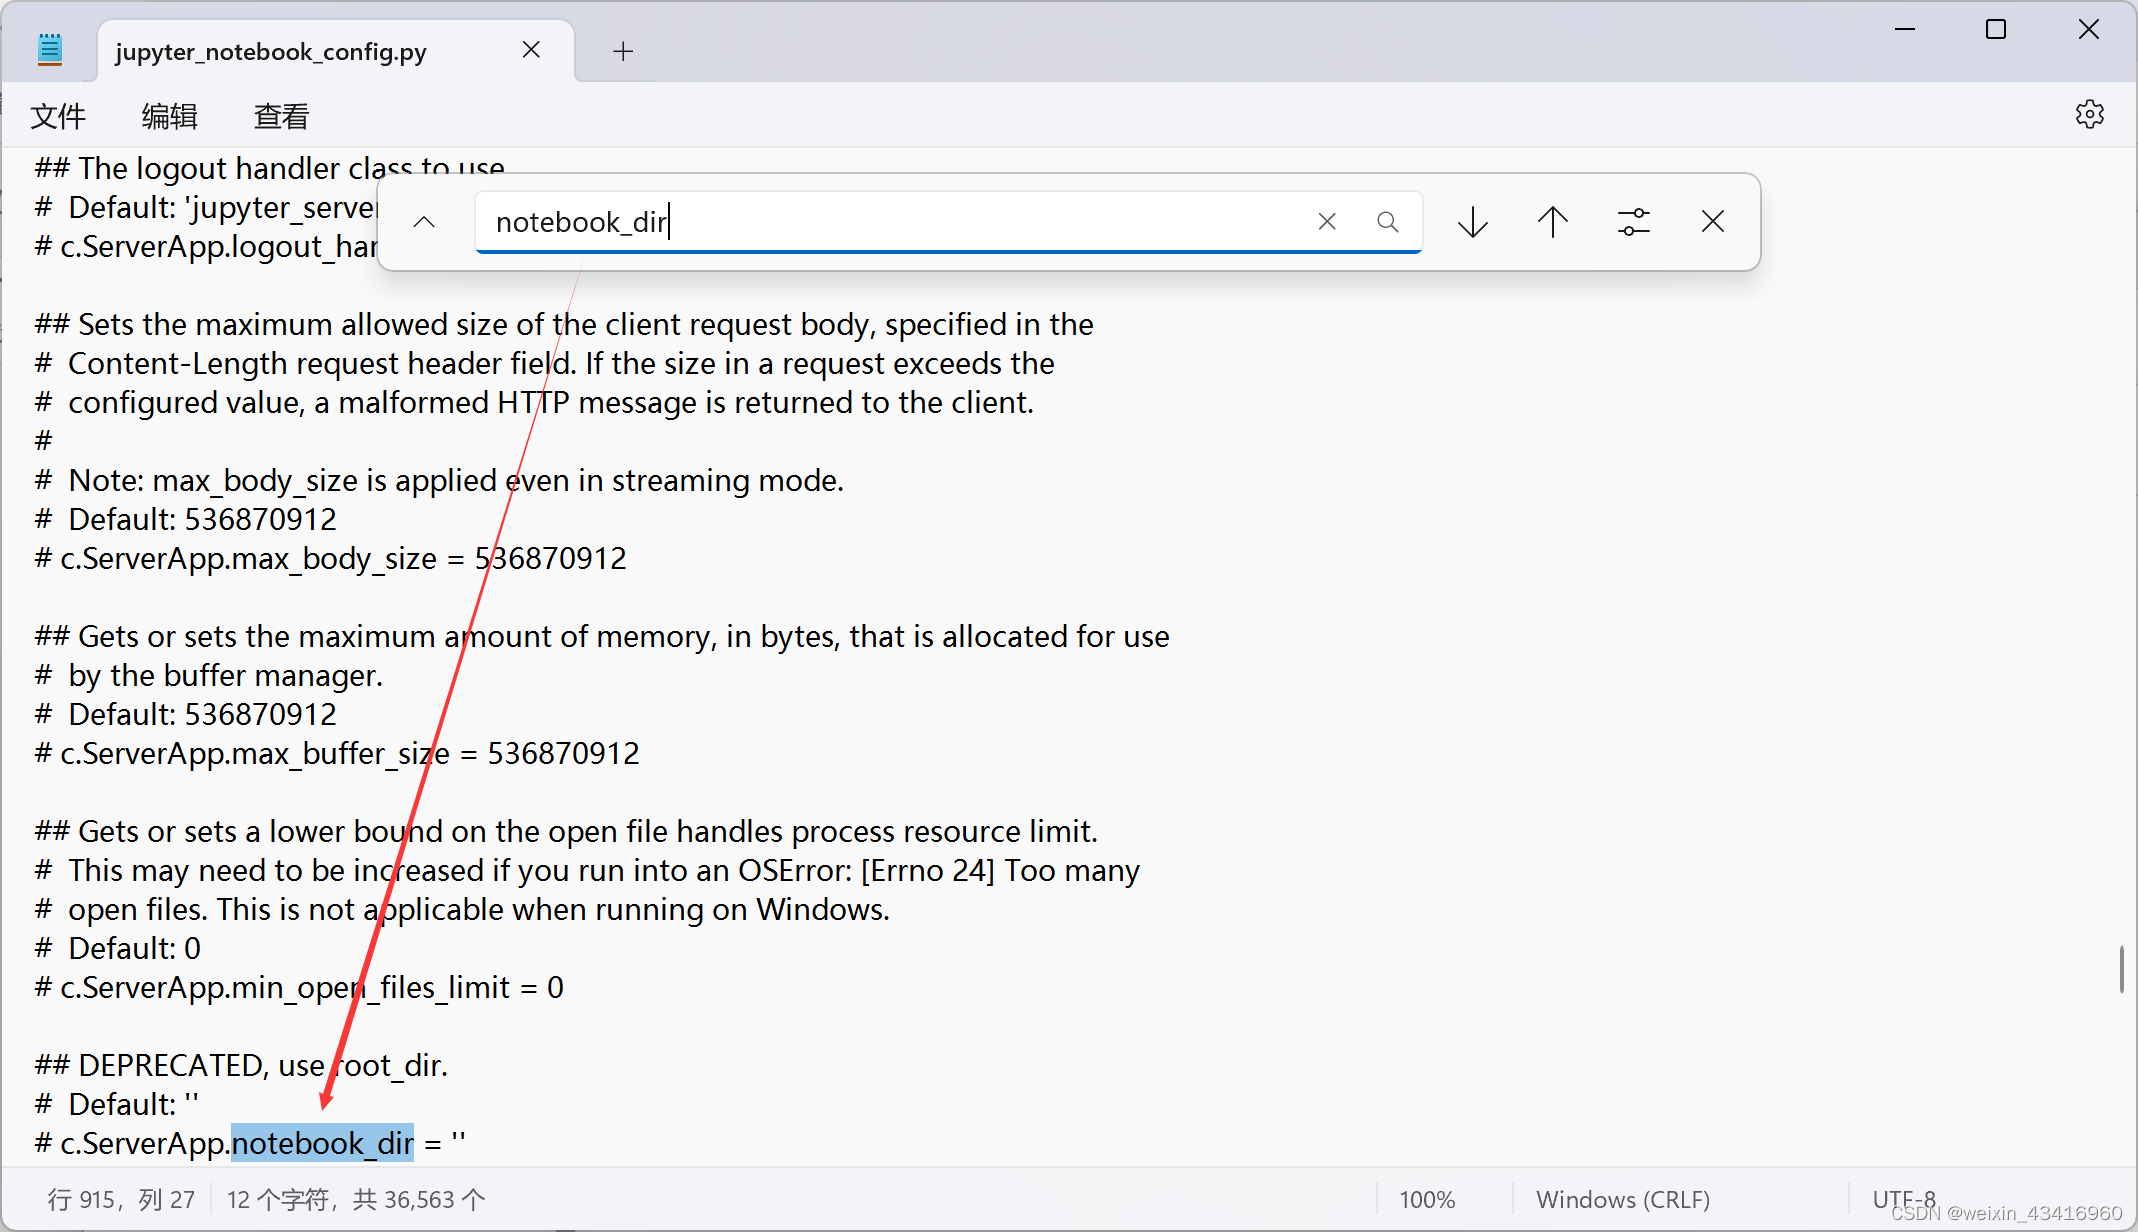Find previous match with up arrow
This screenshot has height=1232, width=2138.
(x=1553, y=222)
